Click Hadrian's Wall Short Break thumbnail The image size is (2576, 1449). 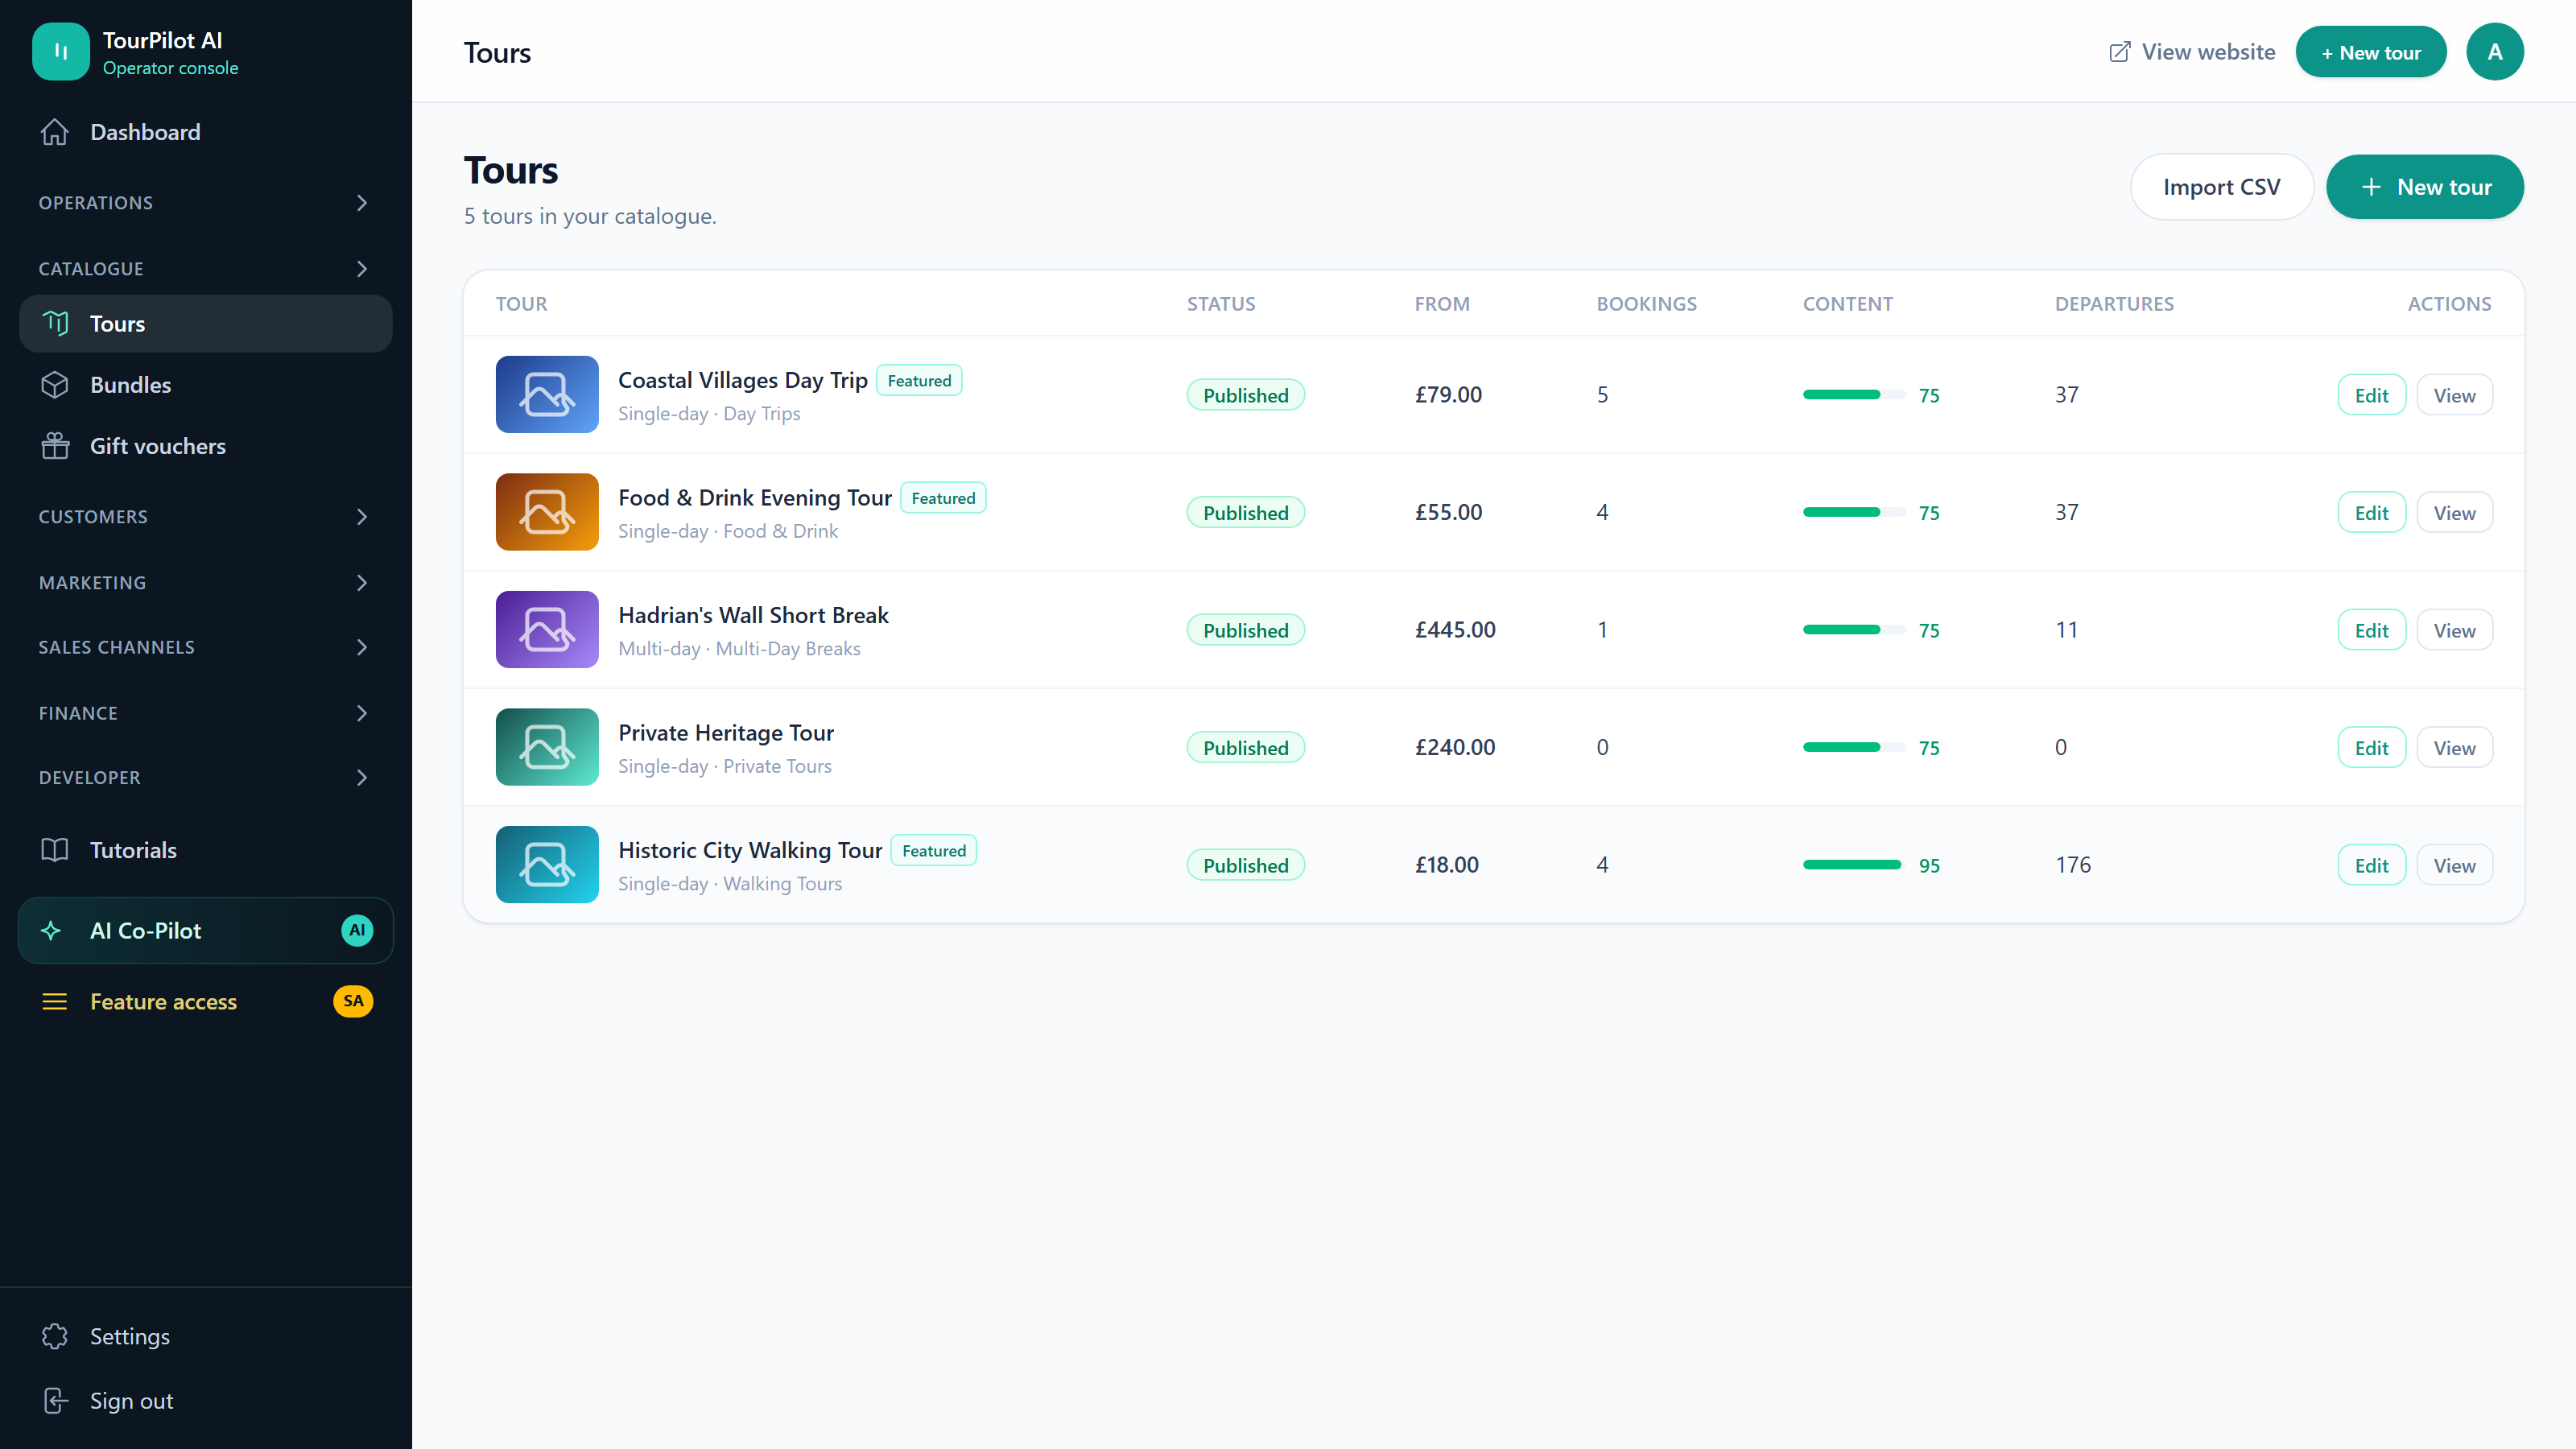point(547,630)
